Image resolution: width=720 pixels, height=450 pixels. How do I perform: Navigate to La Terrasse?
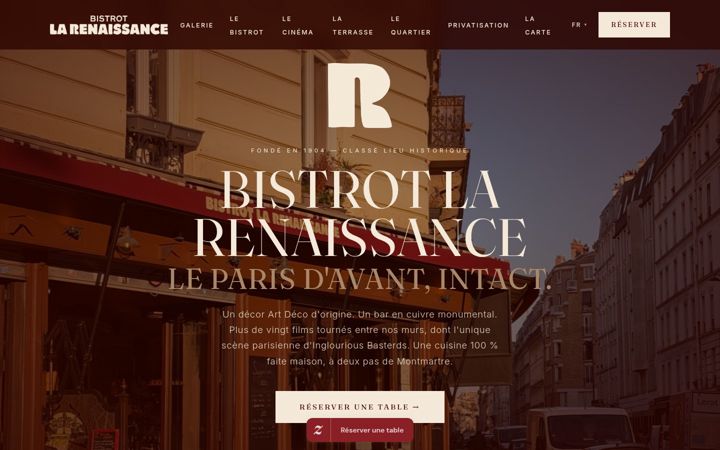coord(353,25)
